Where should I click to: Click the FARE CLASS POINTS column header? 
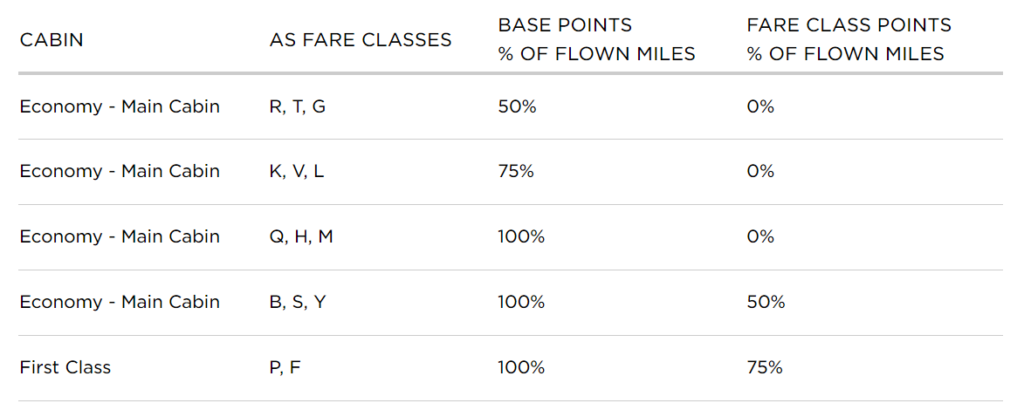[x=849, y=39]
